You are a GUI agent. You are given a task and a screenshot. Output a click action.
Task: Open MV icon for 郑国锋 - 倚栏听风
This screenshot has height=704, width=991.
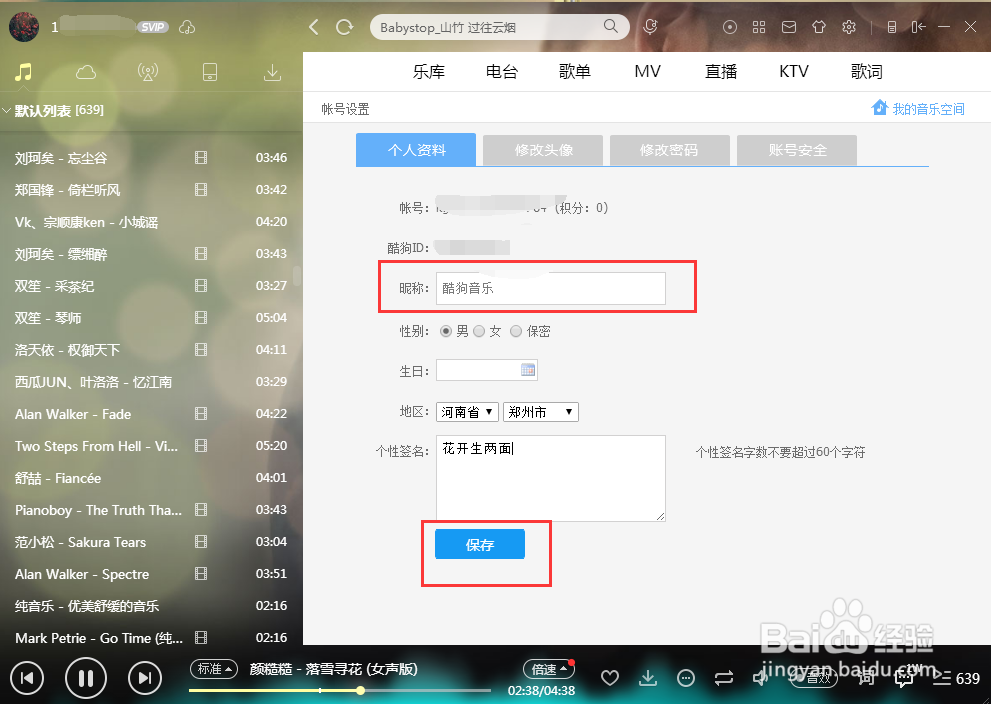coord(201,190)
